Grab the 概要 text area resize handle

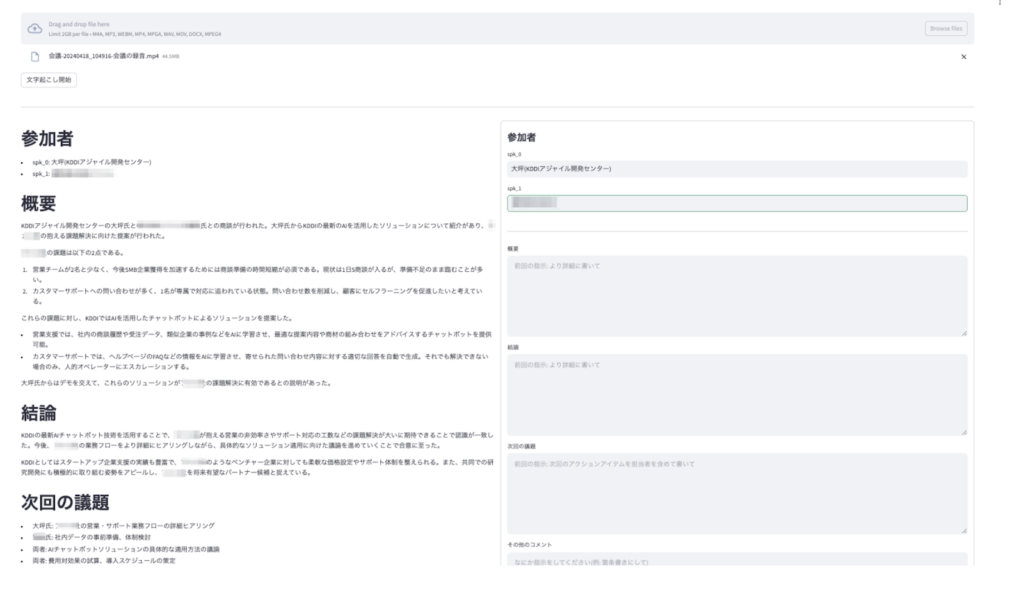[964, 332]
